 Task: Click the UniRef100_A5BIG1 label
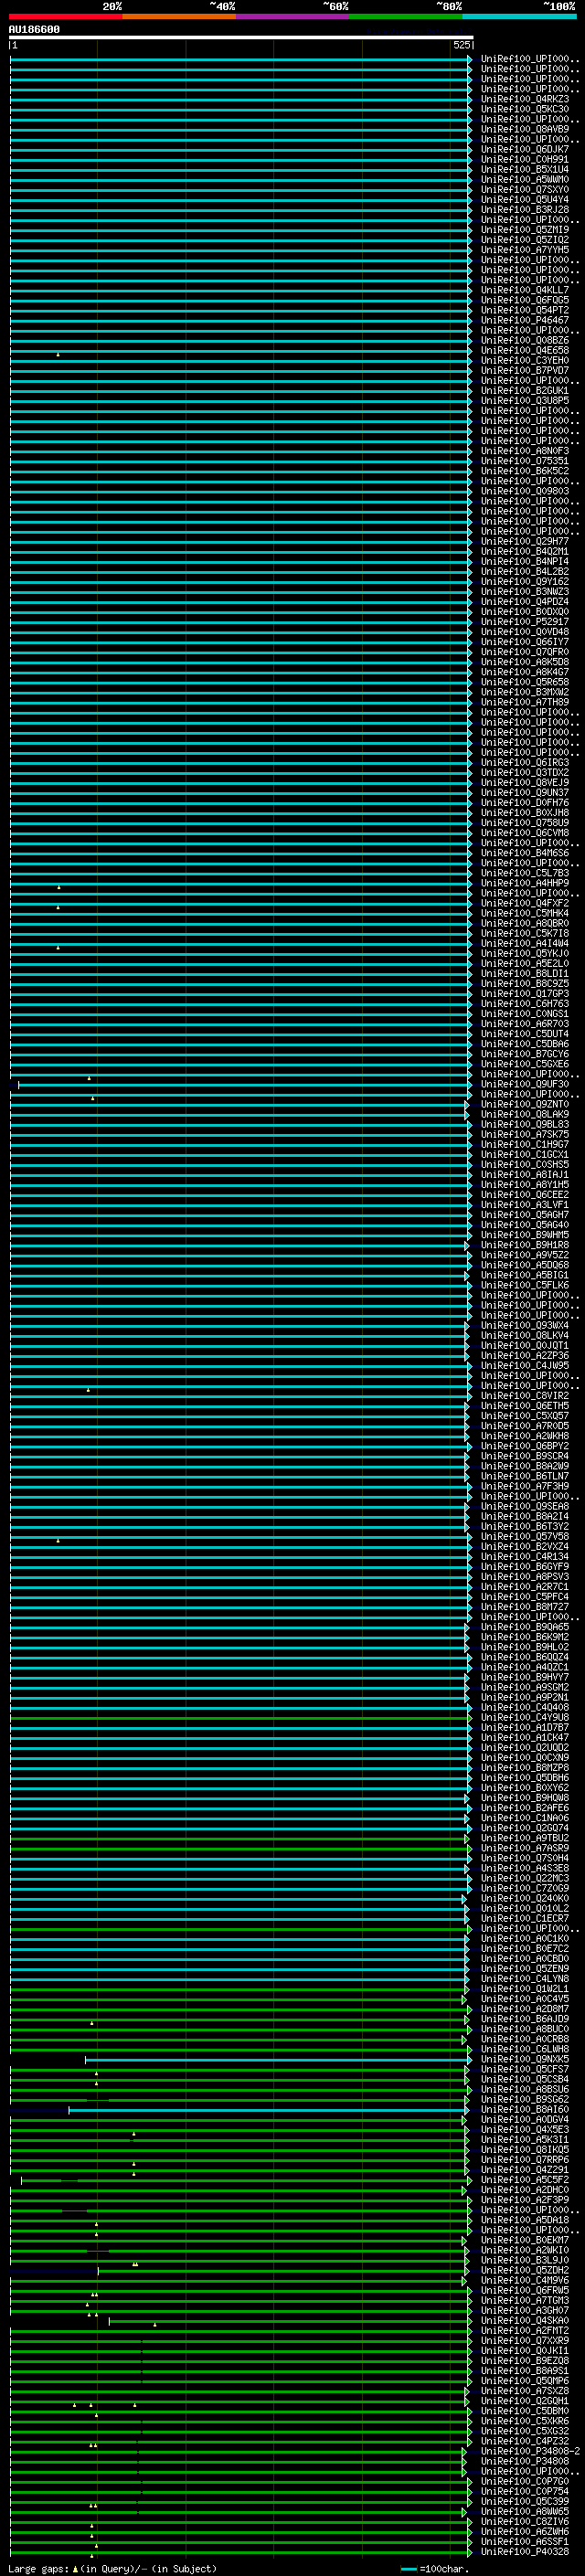point(525,1275)
